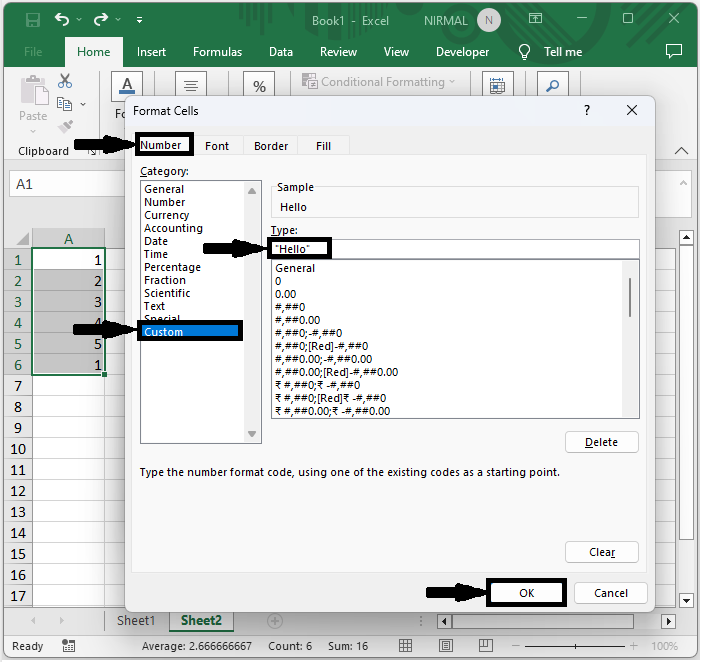Select #,##0;[Red]-#,##0 format code
This screenshot has height=662, width=701.
[321, 346]
